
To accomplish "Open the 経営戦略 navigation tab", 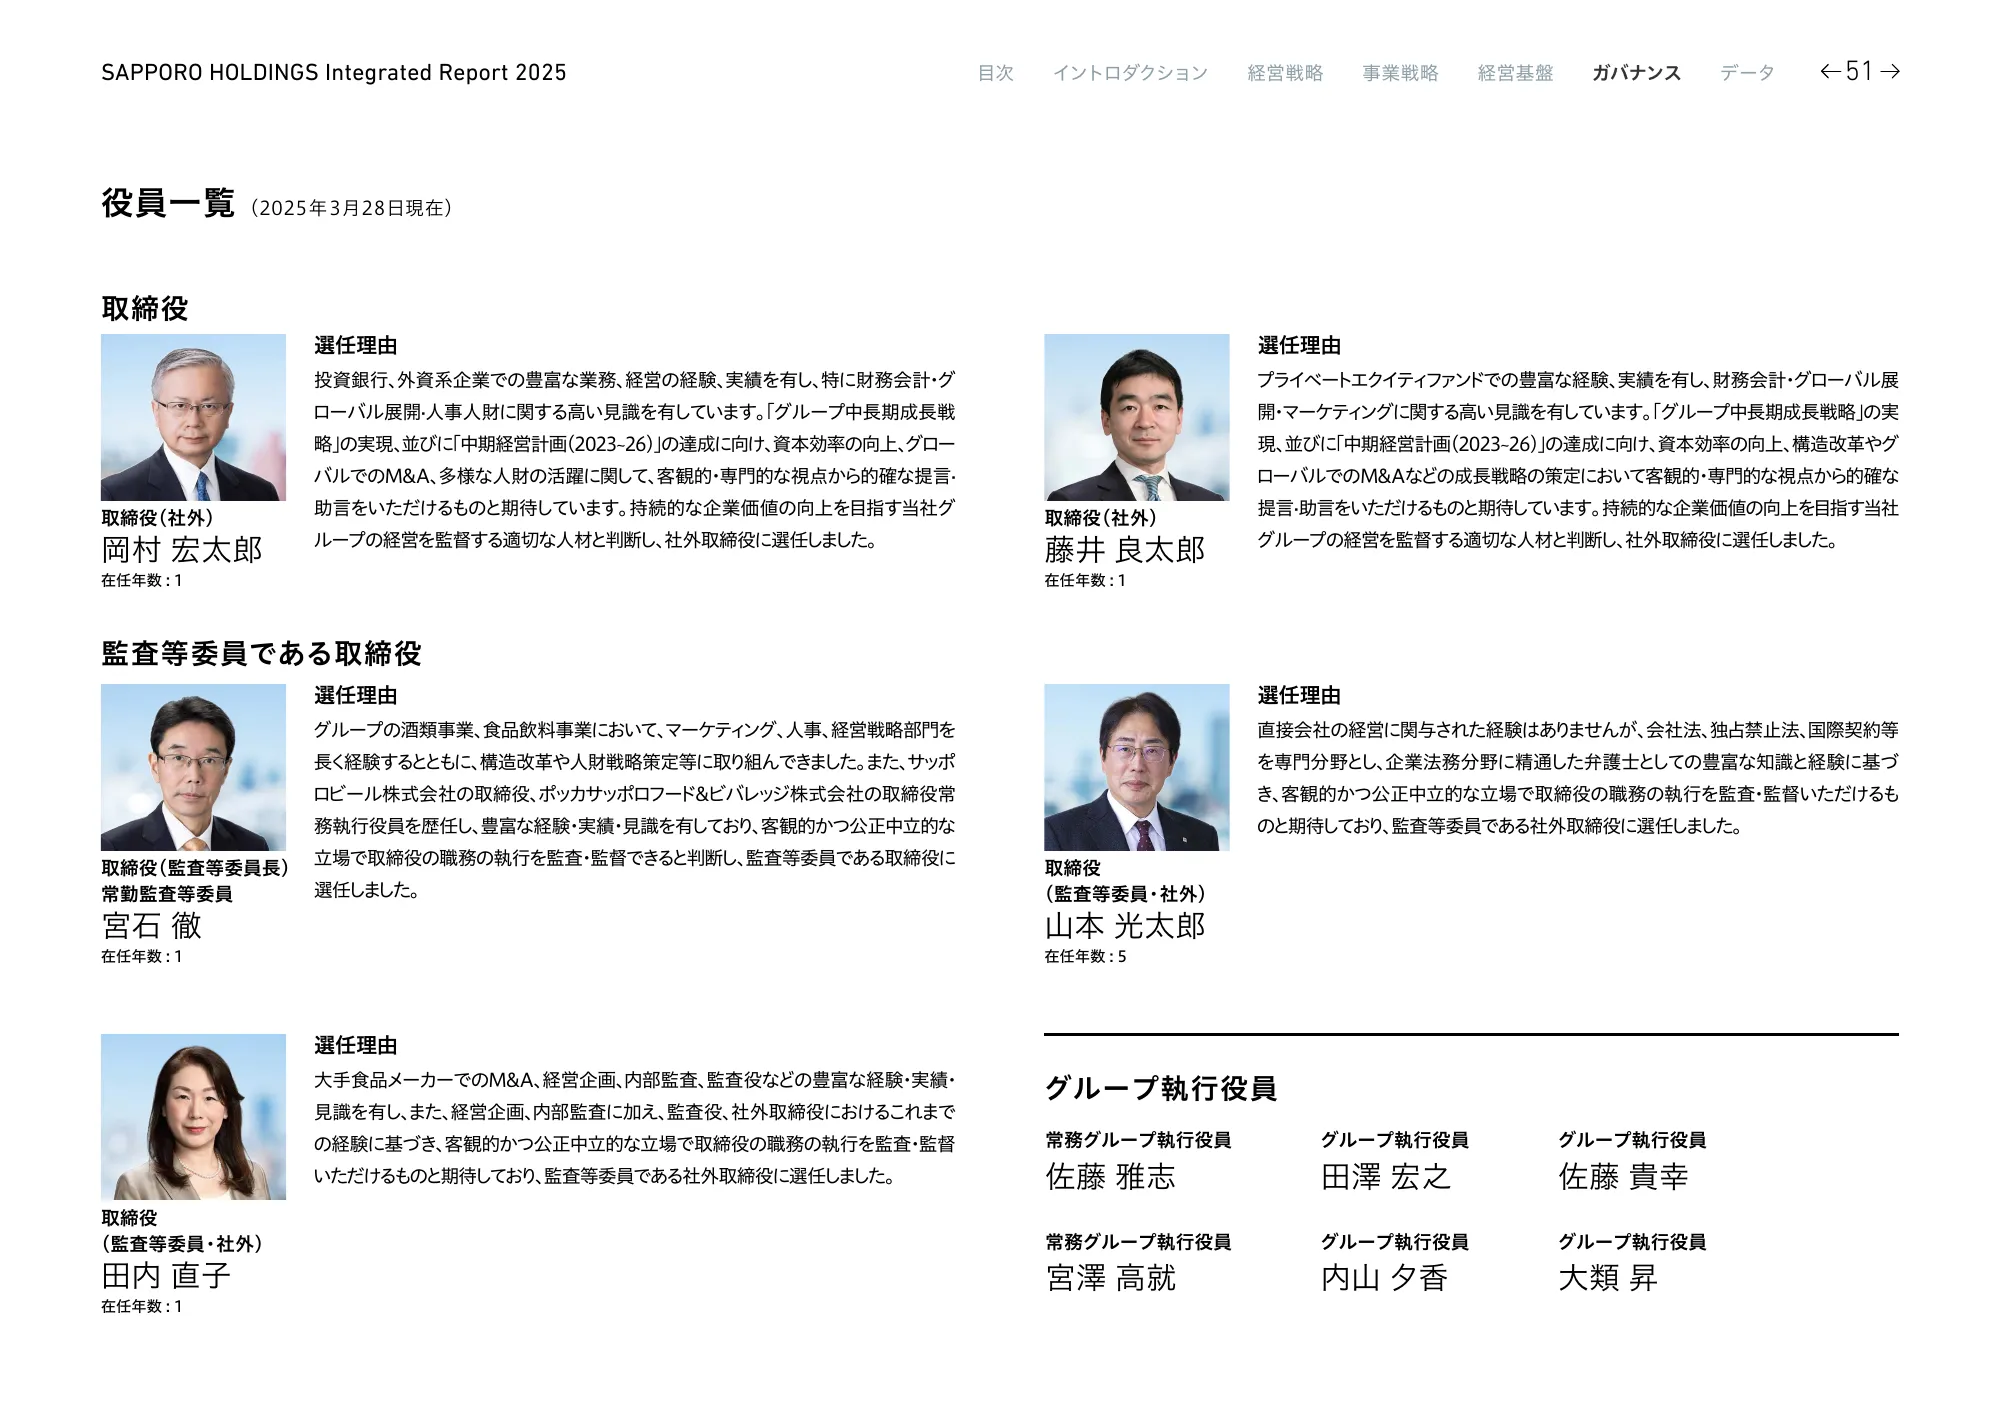I will (1285, 73).
